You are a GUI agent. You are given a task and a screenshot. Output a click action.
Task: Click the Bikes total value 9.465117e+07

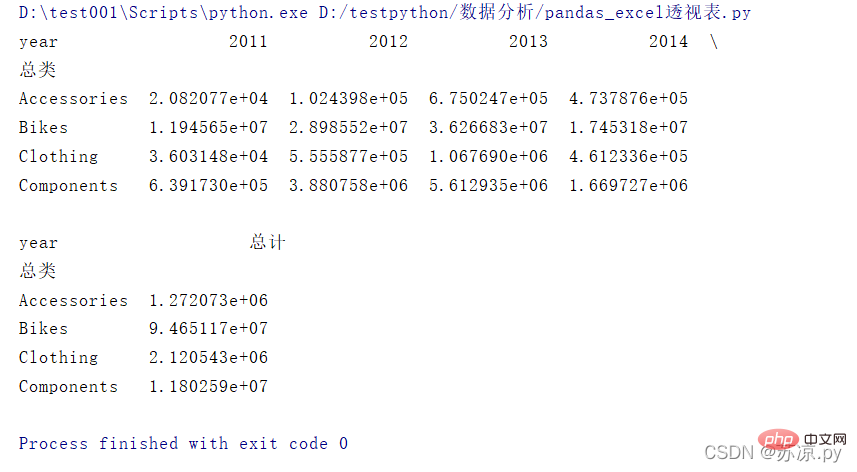(x=208, y=329)
